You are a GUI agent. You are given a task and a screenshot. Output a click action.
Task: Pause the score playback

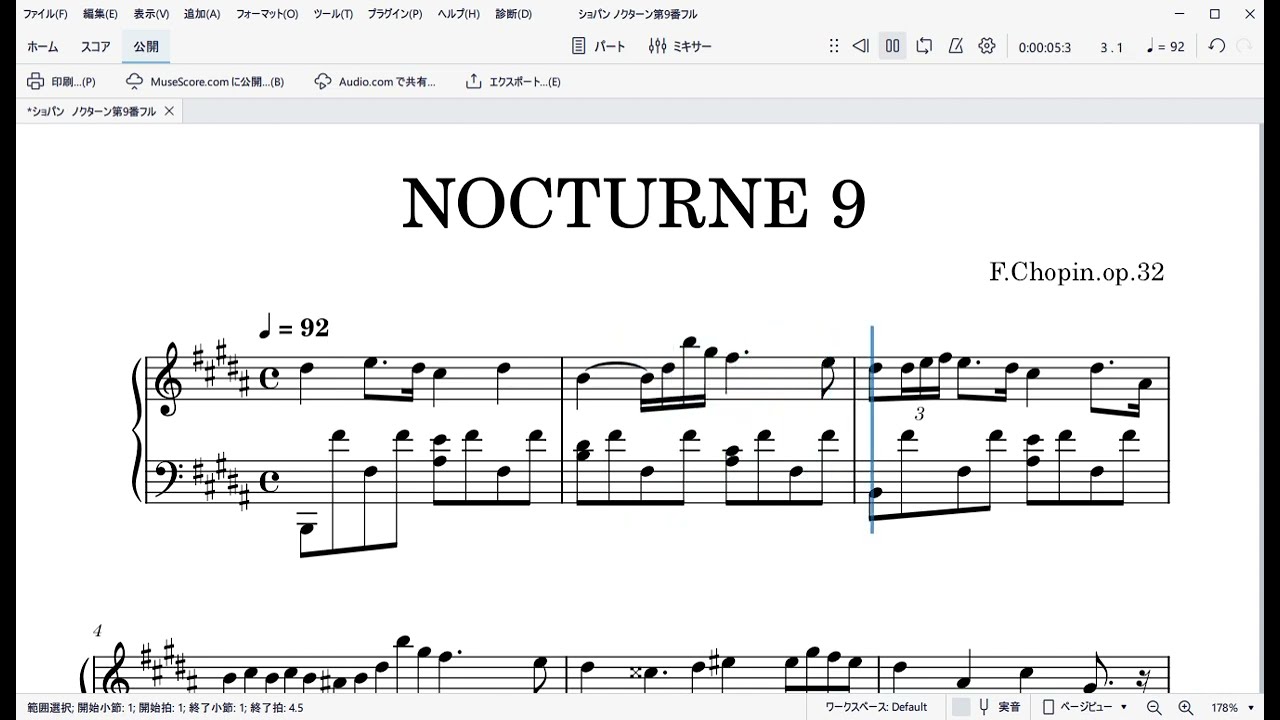(x=893, y=46)
